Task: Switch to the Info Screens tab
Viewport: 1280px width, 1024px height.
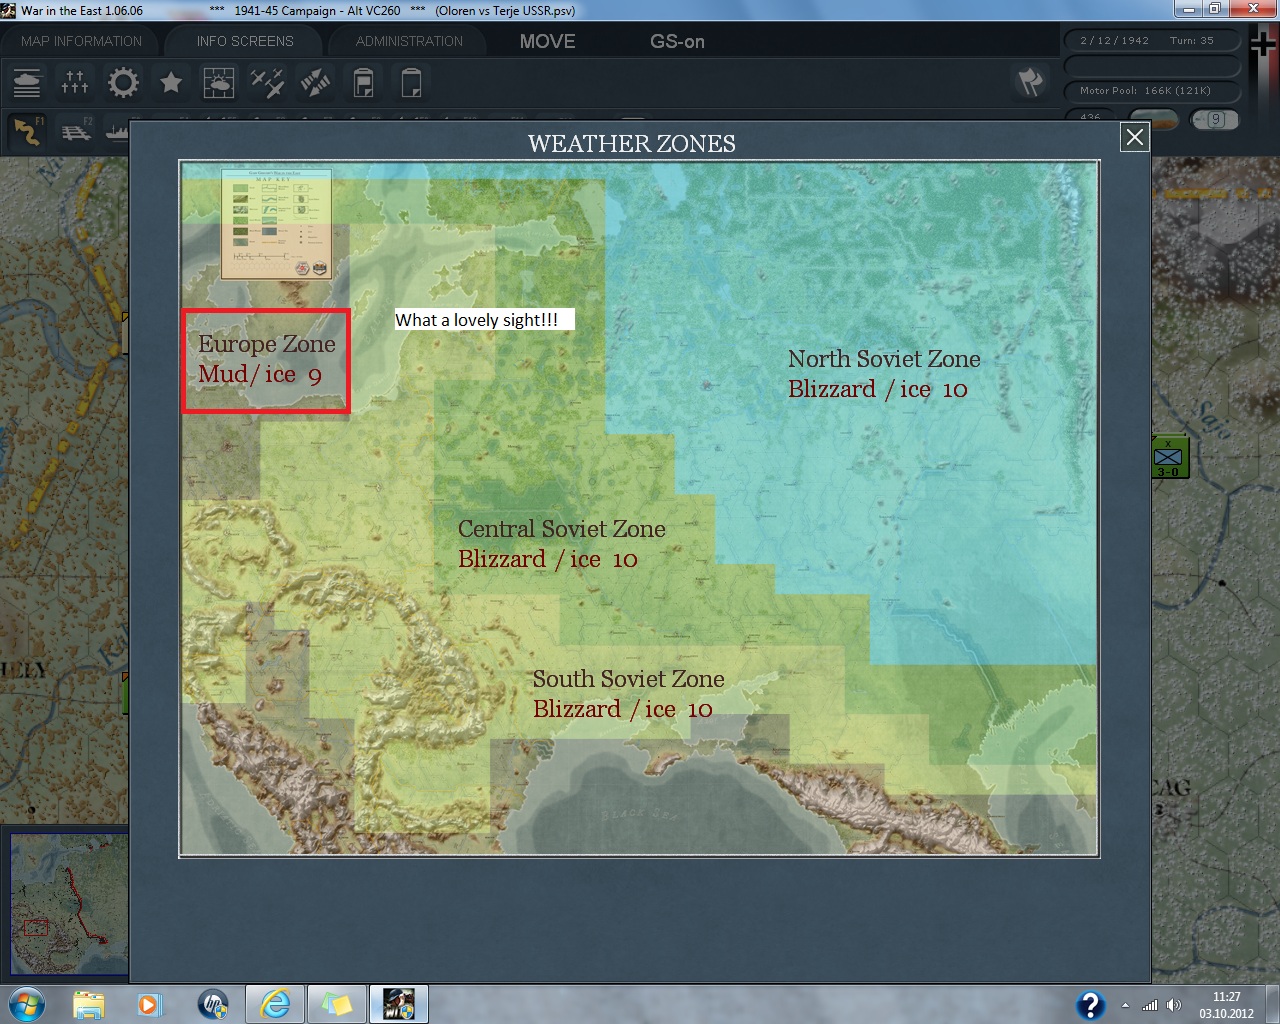Action: point(245,41)
